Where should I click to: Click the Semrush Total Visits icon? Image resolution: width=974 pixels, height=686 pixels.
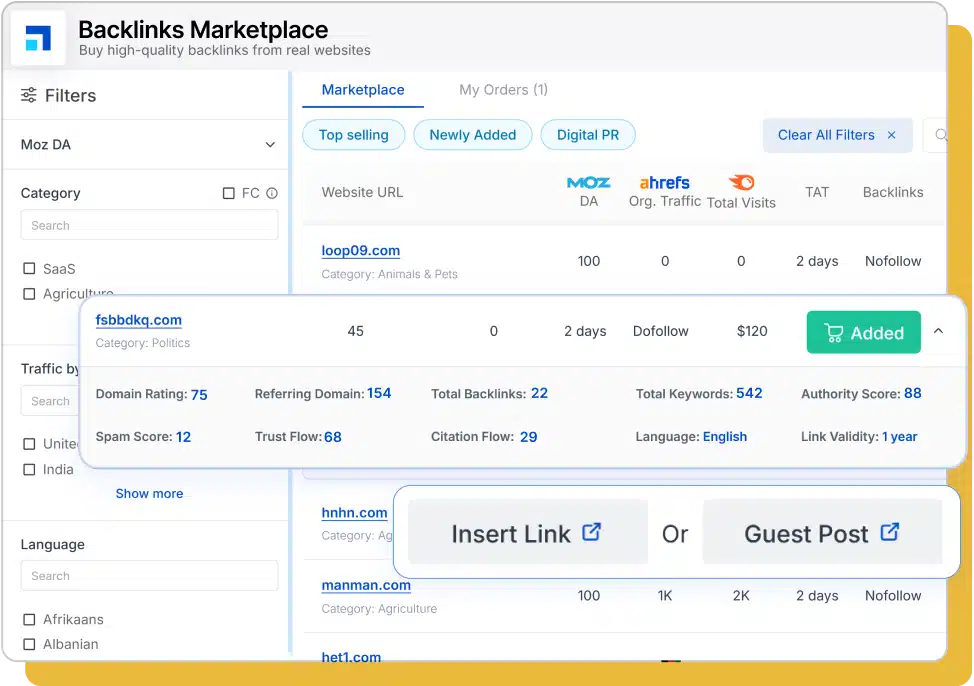[741, 182]
